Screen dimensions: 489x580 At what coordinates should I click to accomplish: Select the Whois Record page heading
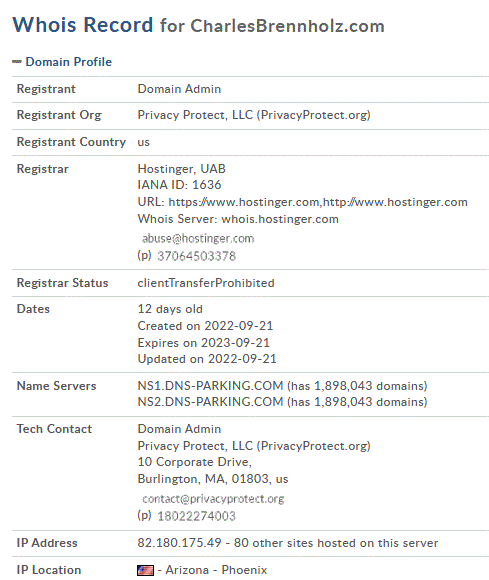82,25
